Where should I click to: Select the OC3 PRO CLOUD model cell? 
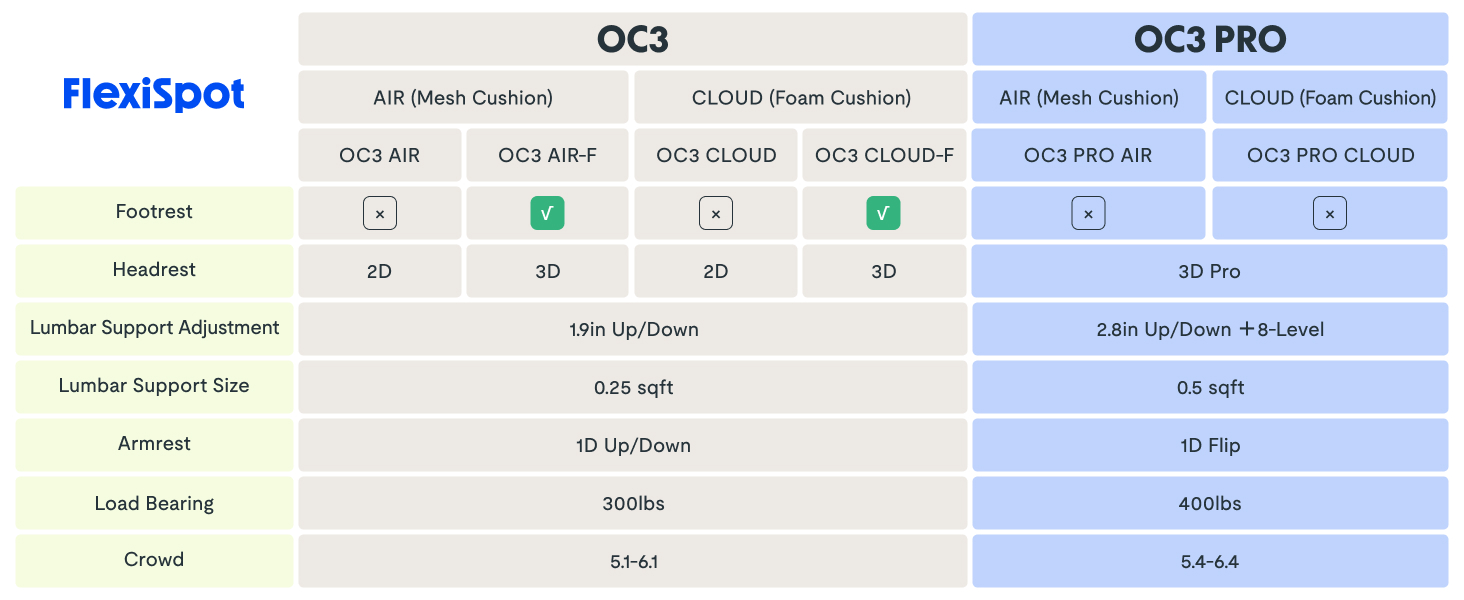1330,155
